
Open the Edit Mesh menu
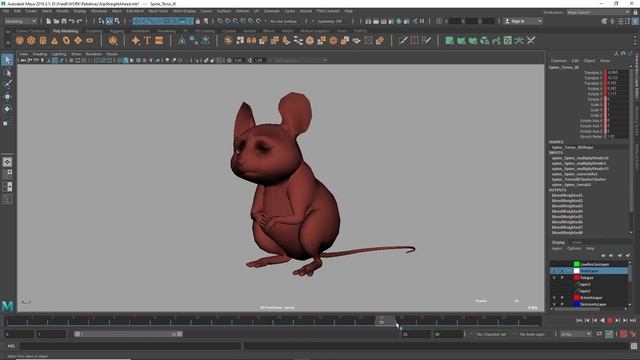135,11
